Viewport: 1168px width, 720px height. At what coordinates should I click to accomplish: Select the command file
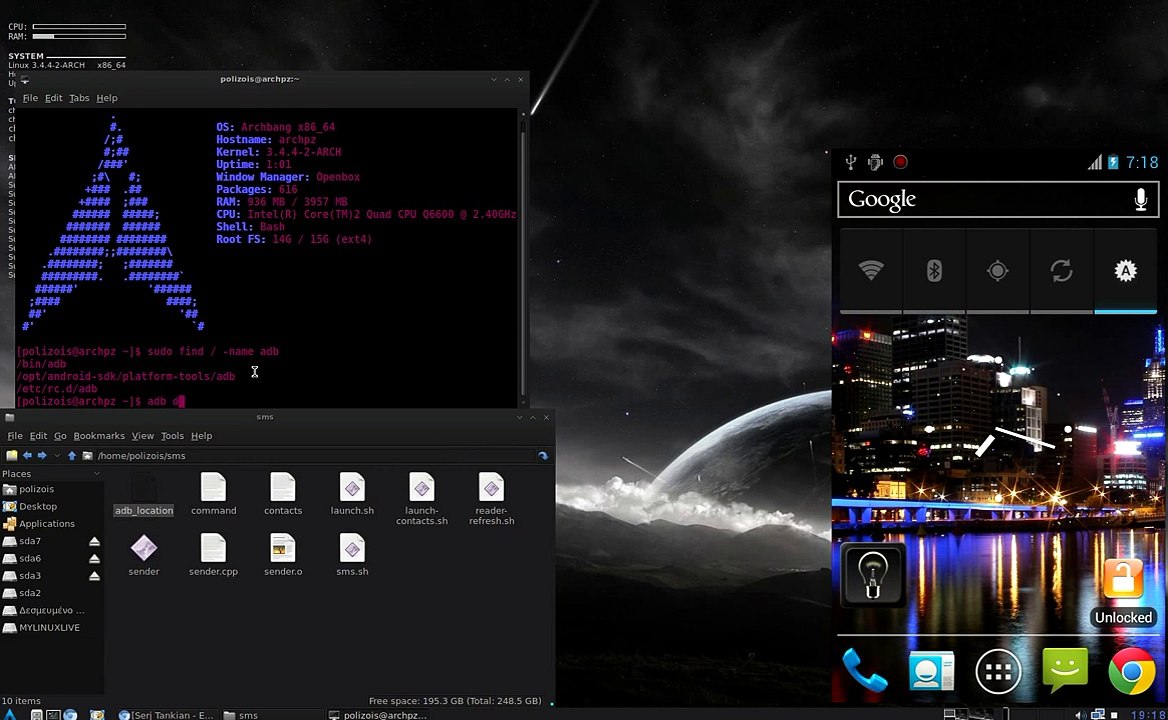click(x=213, y=494)
